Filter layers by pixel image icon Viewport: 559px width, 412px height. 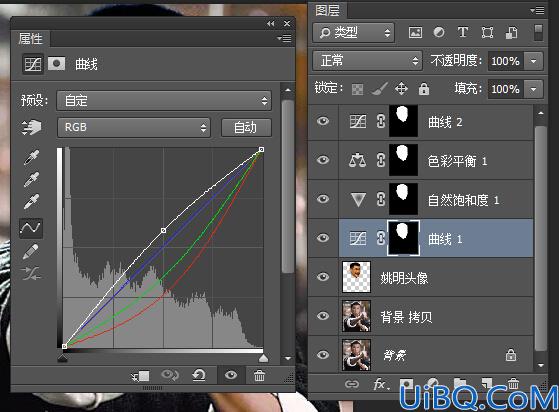pyautogui.click(x=415, y=33)
